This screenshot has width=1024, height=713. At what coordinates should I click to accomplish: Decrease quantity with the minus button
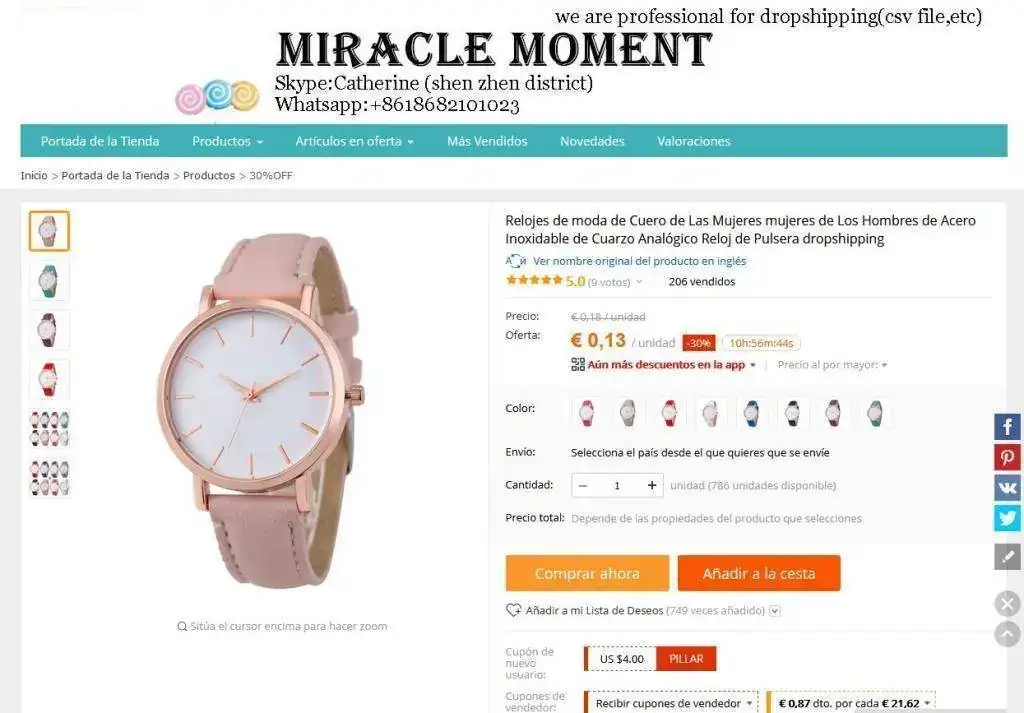583,485
